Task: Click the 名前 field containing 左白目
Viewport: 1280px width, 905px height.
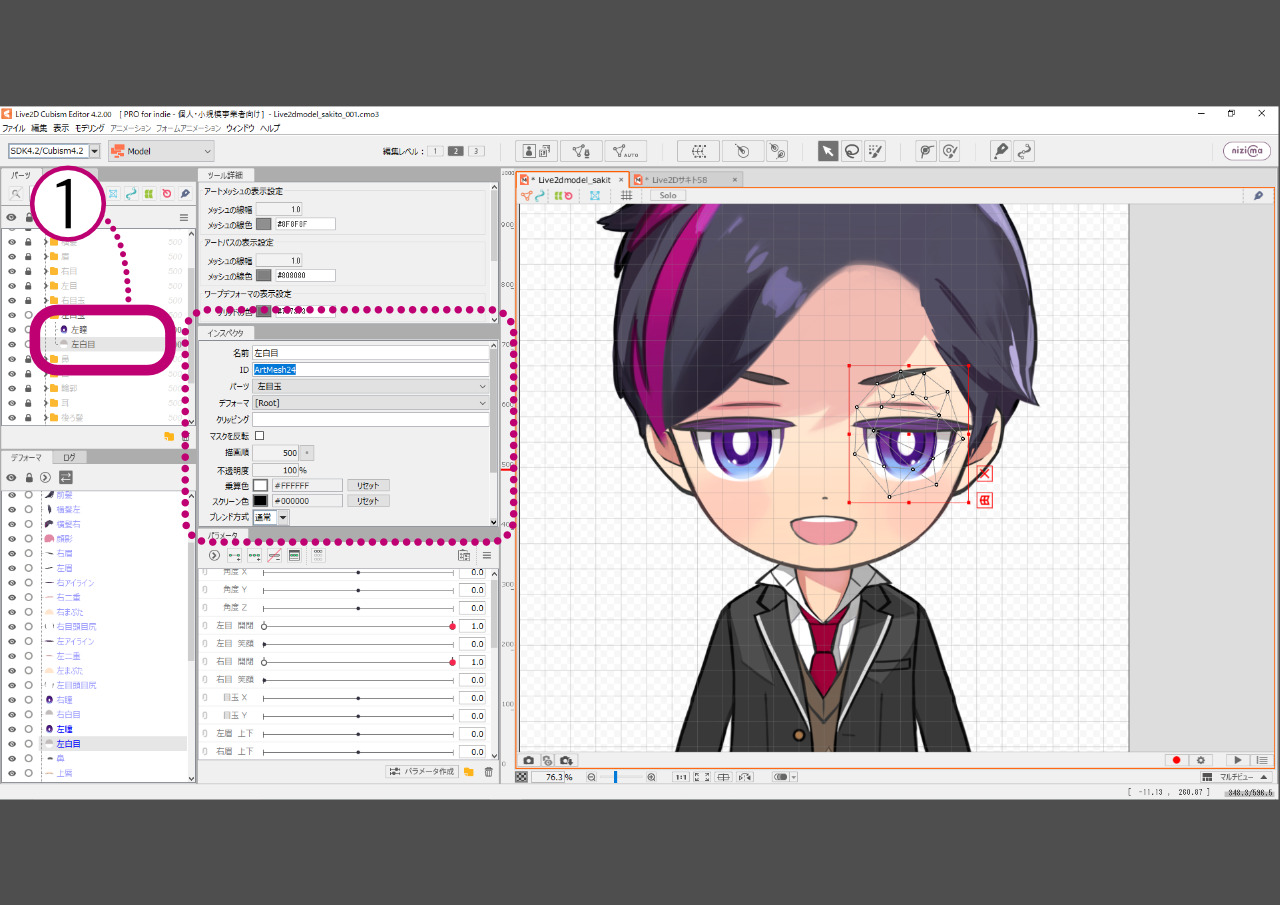Action: (371, 353)
